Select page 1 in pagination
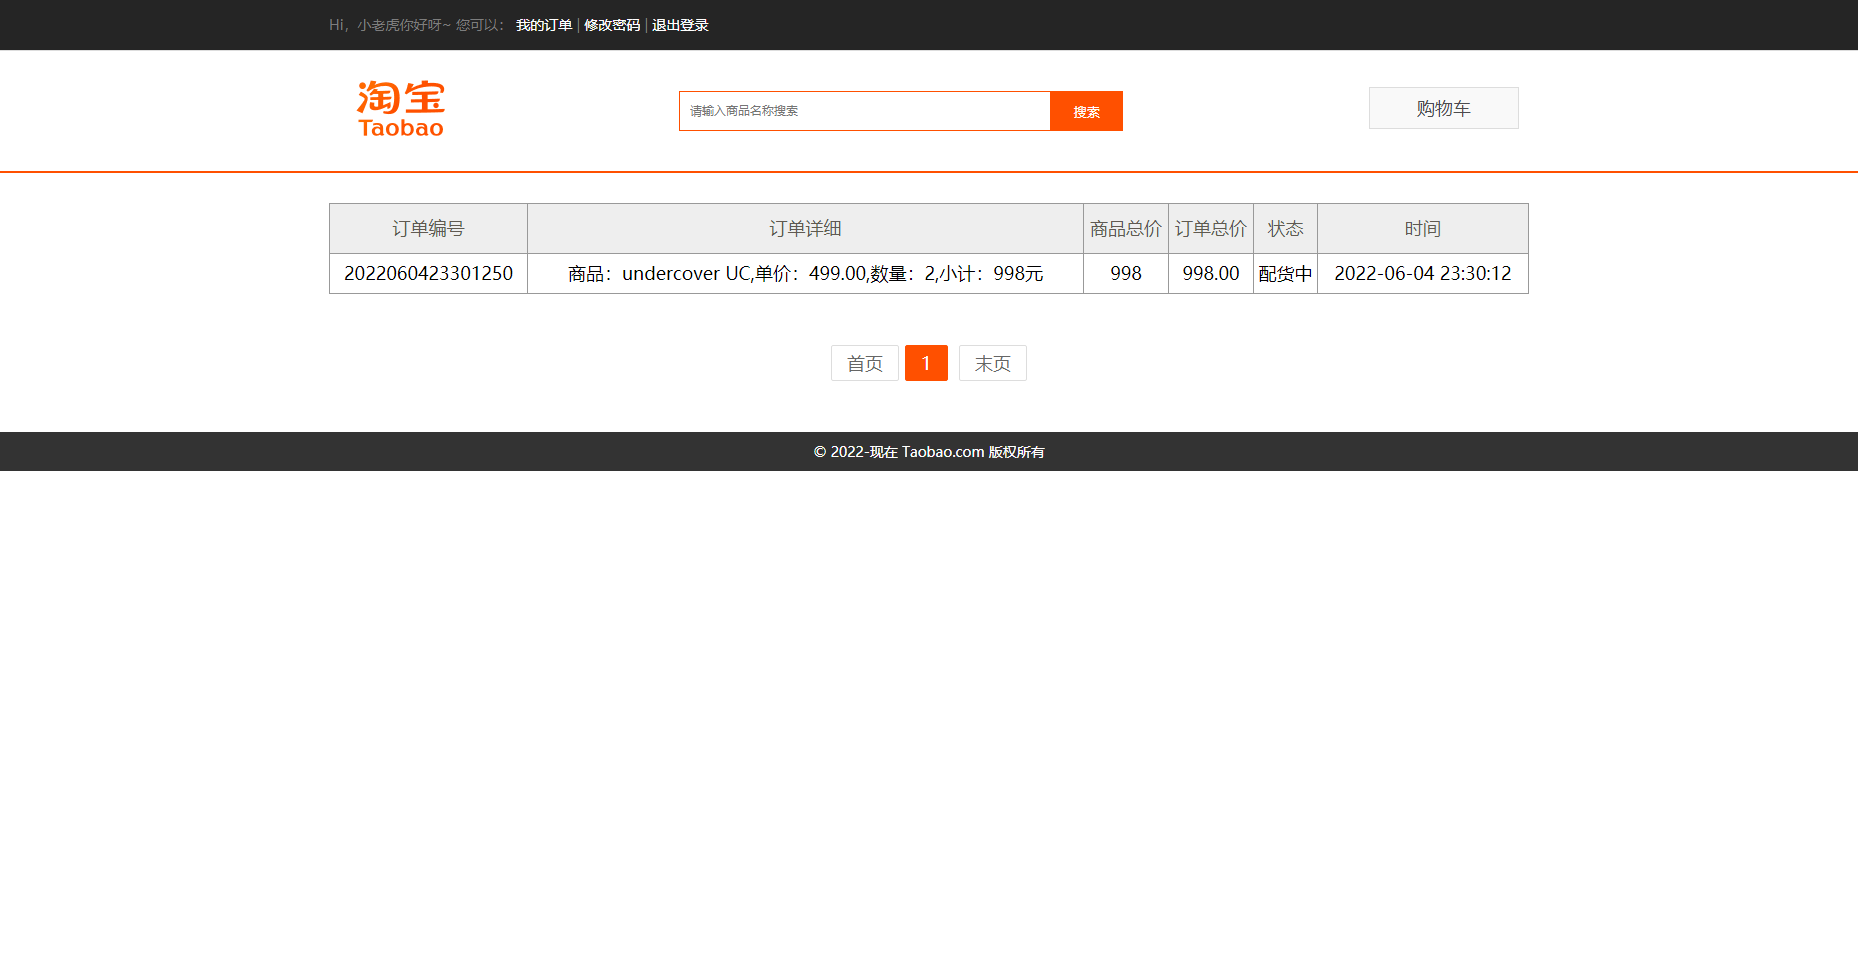This screenshot has width=1858, height=955. click(x=926, y=363)
